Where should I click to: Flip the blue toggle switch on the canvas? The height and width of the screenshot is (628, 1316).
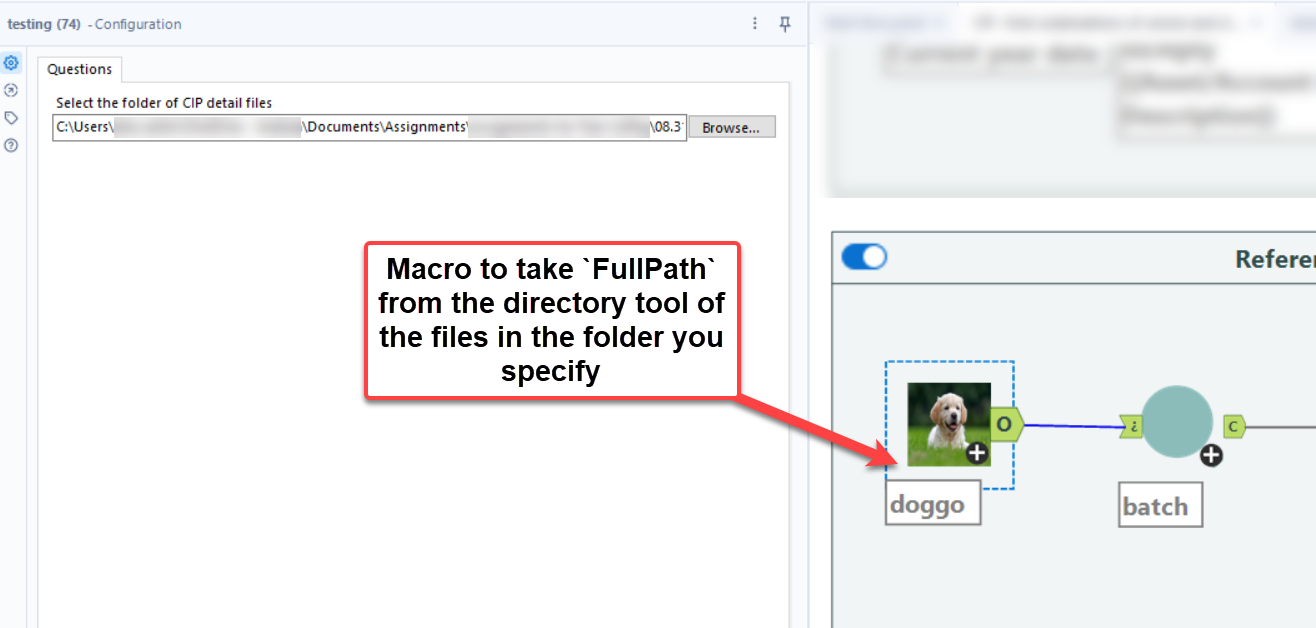pos(863,256)
